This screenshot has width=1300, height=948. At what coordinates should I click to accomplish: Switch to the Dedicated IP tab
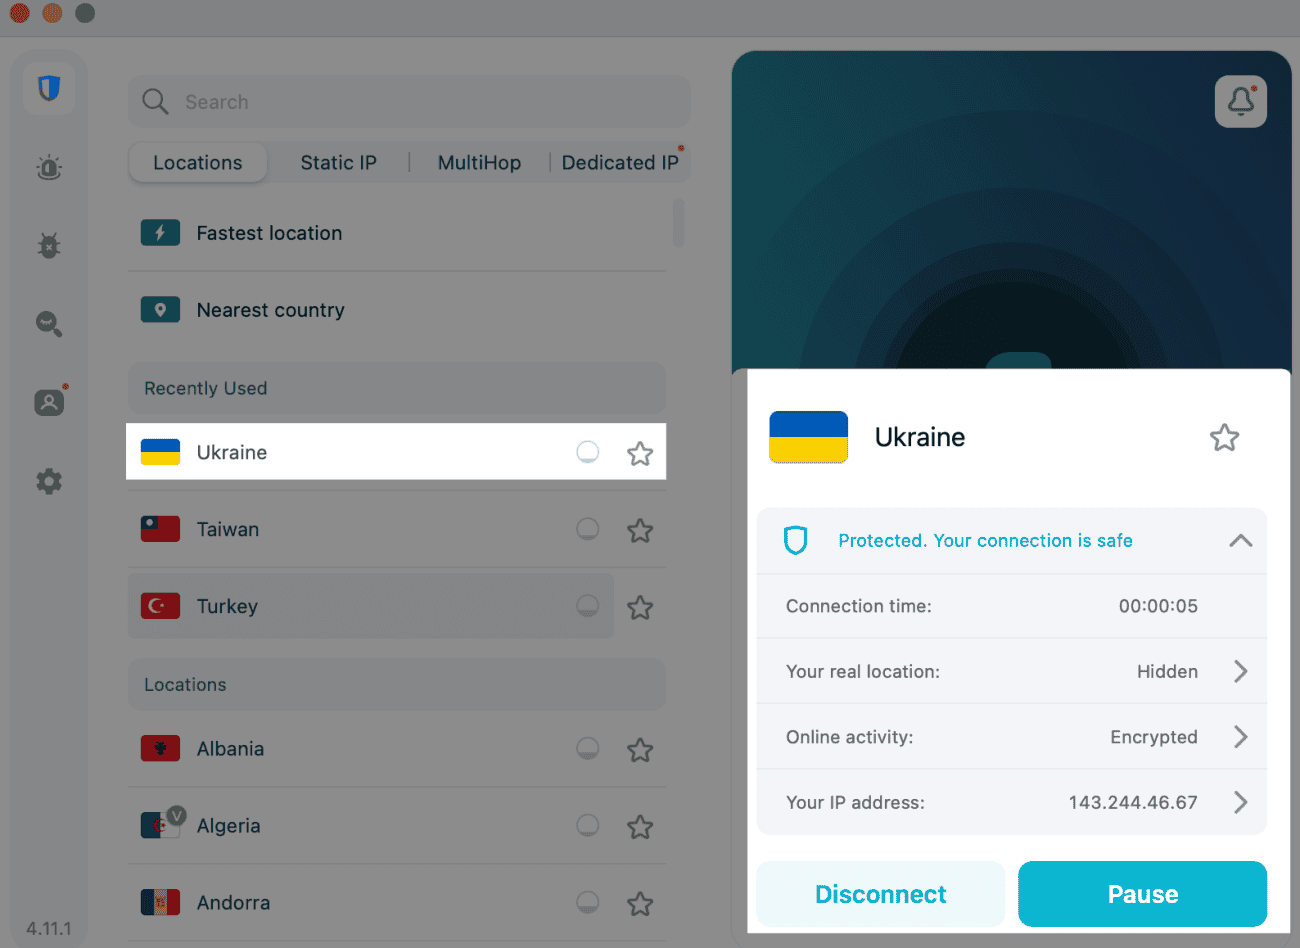click(620, 162)
